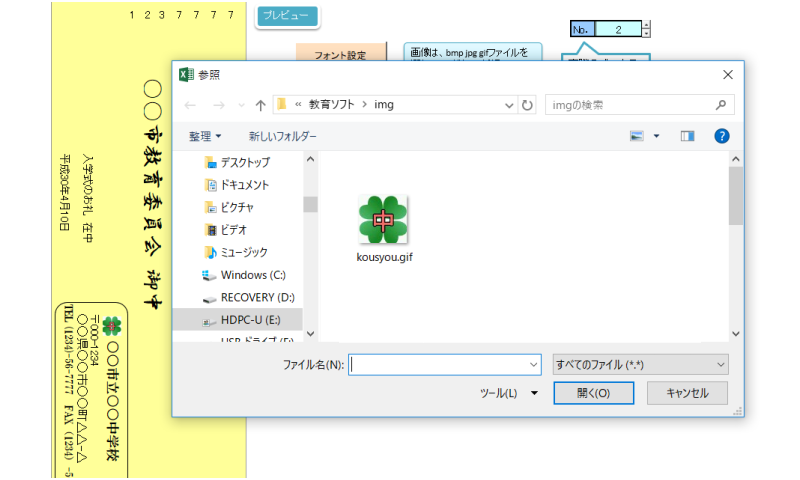
Task: Click the キャンセル button
Action: pyautogui.click(x=687, y=393)
